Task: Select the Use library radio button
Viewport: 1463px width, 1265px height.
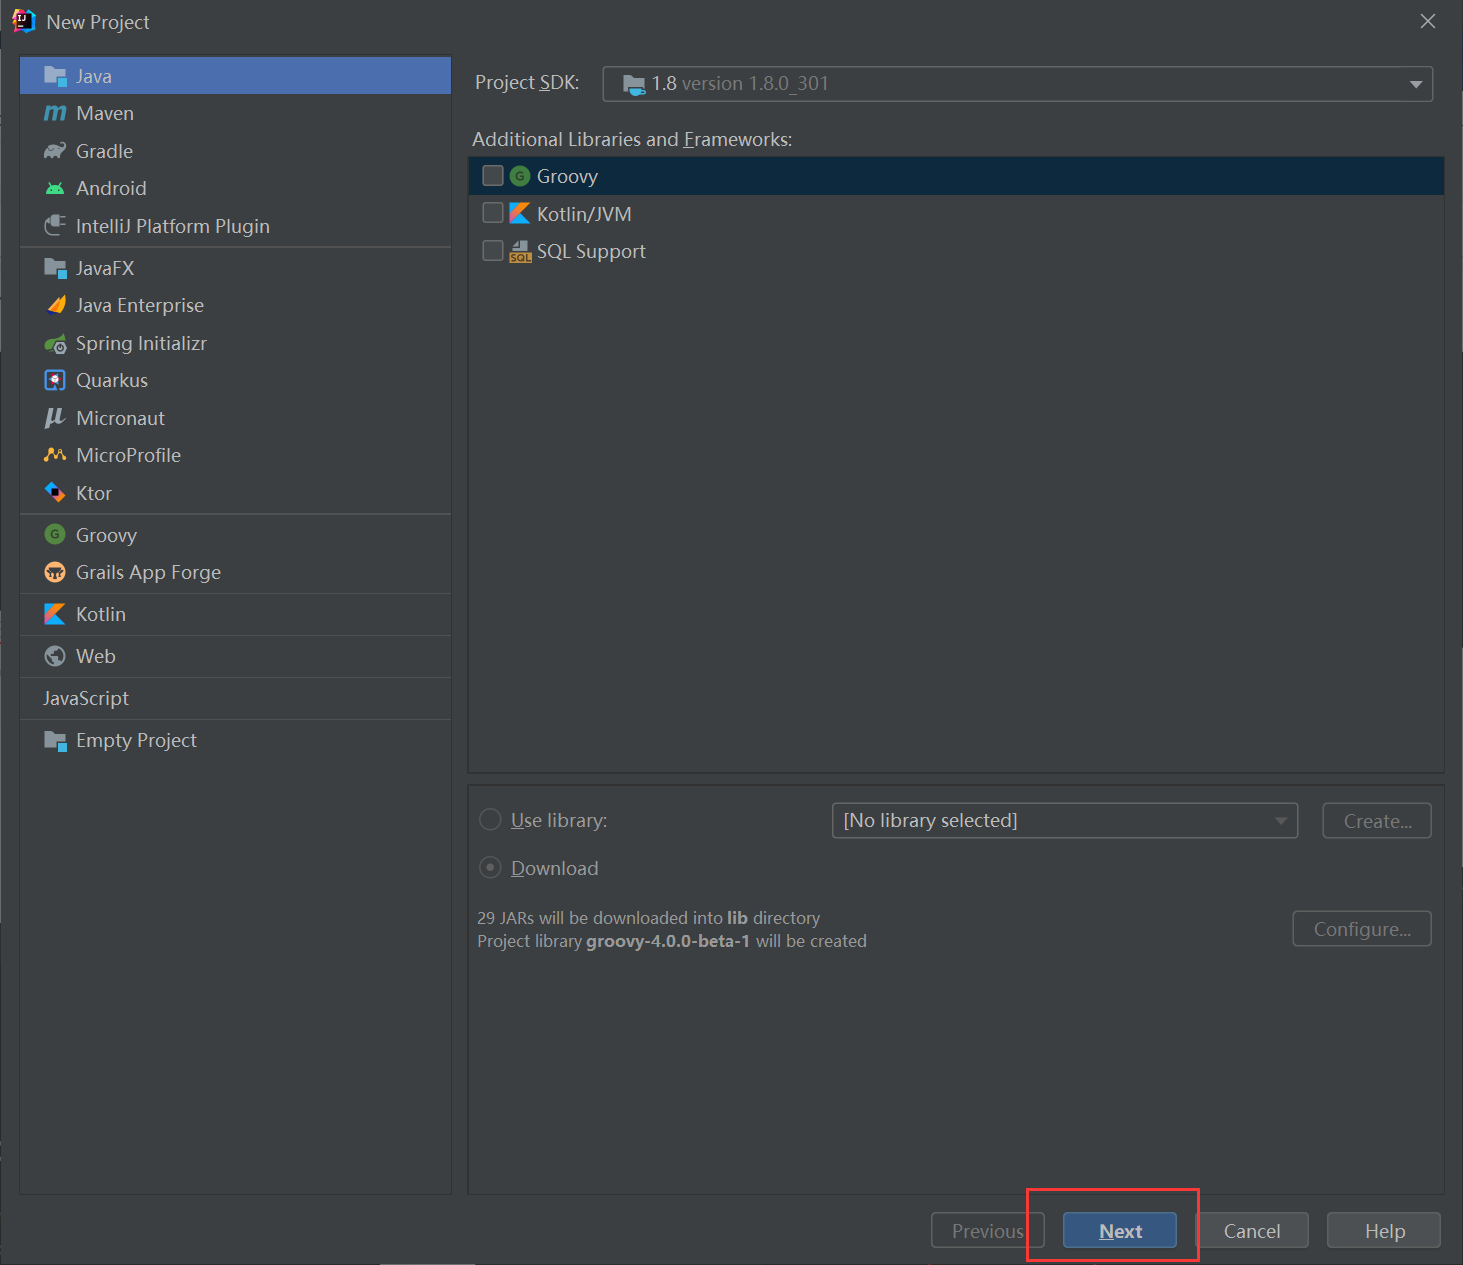Action: (x=490, y=820)
